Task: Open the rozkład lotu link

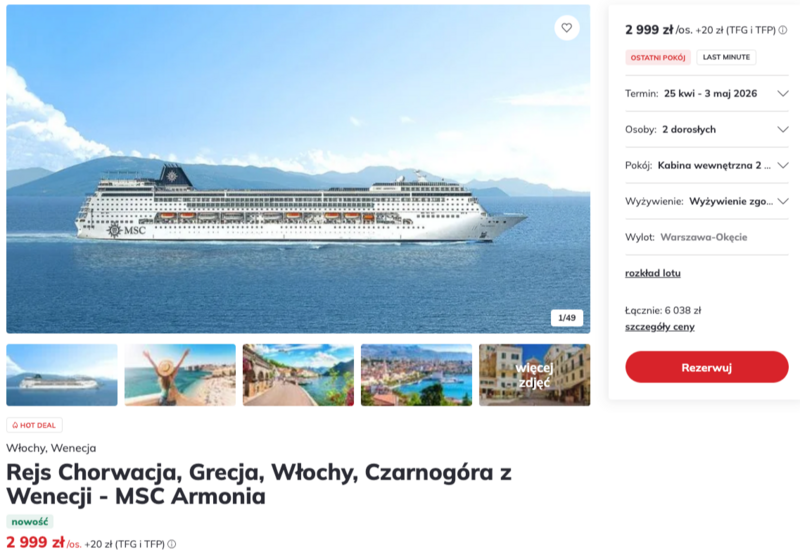Action: (x=652, y=273)
